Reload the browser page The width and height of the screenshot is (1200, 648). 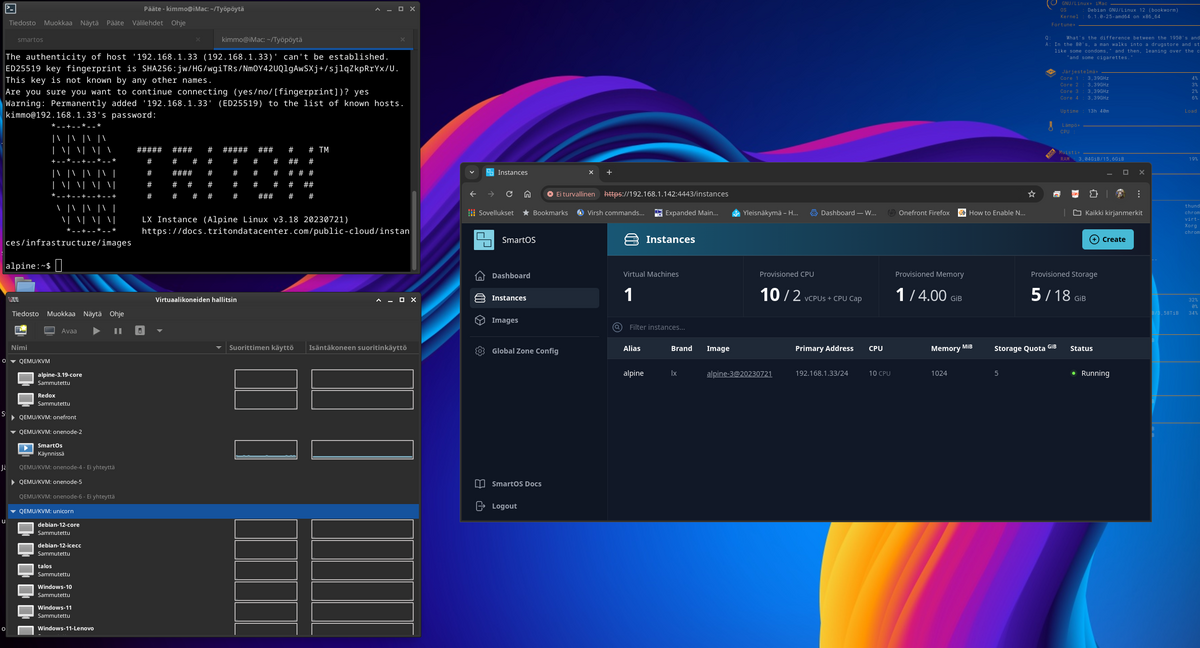point(509,194)
